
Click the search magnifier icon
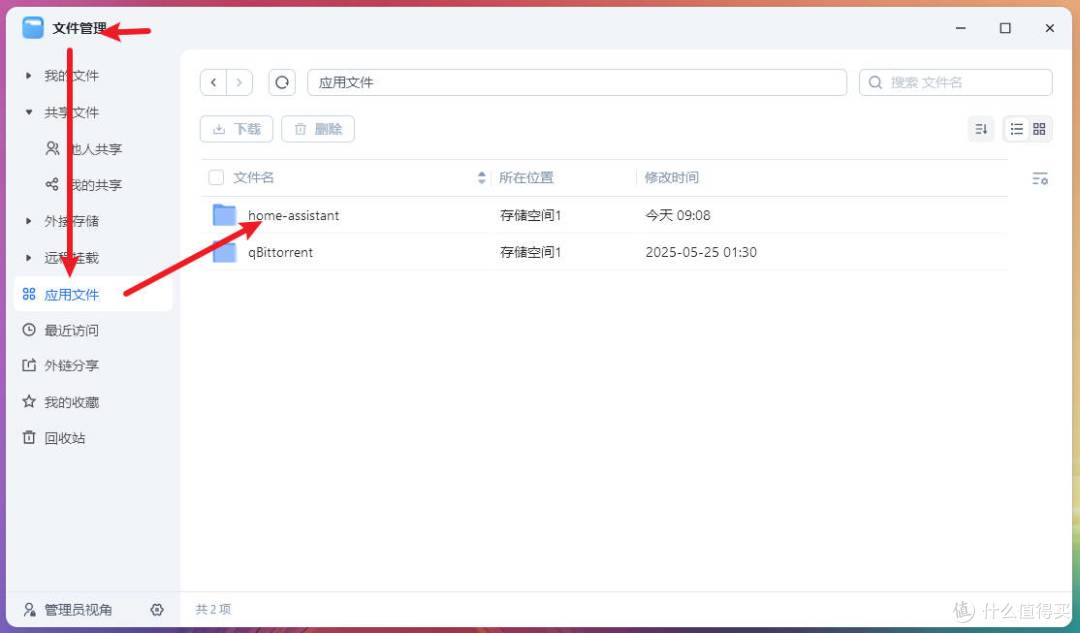875,83
